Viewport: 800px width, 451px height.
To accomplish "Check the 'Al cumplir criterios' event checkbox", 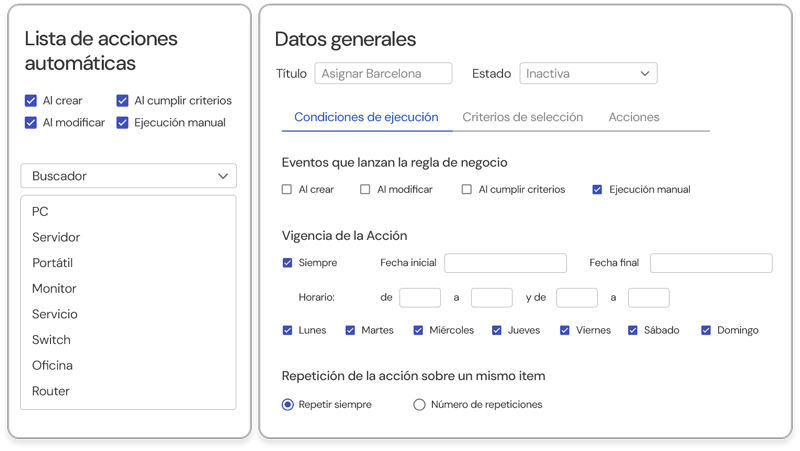I will click(x=466, y=190).
